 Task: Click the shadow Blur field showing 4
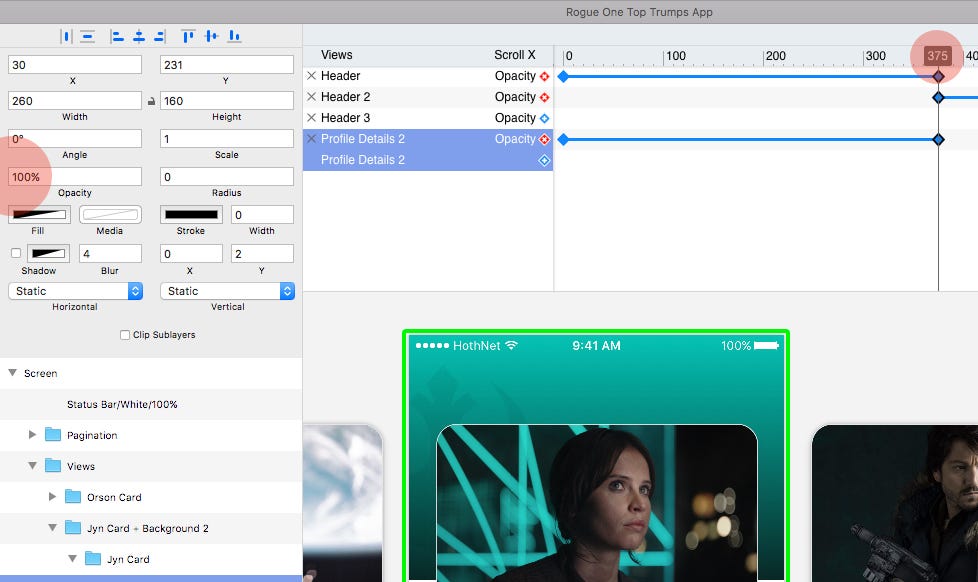[x=110, y=253]
